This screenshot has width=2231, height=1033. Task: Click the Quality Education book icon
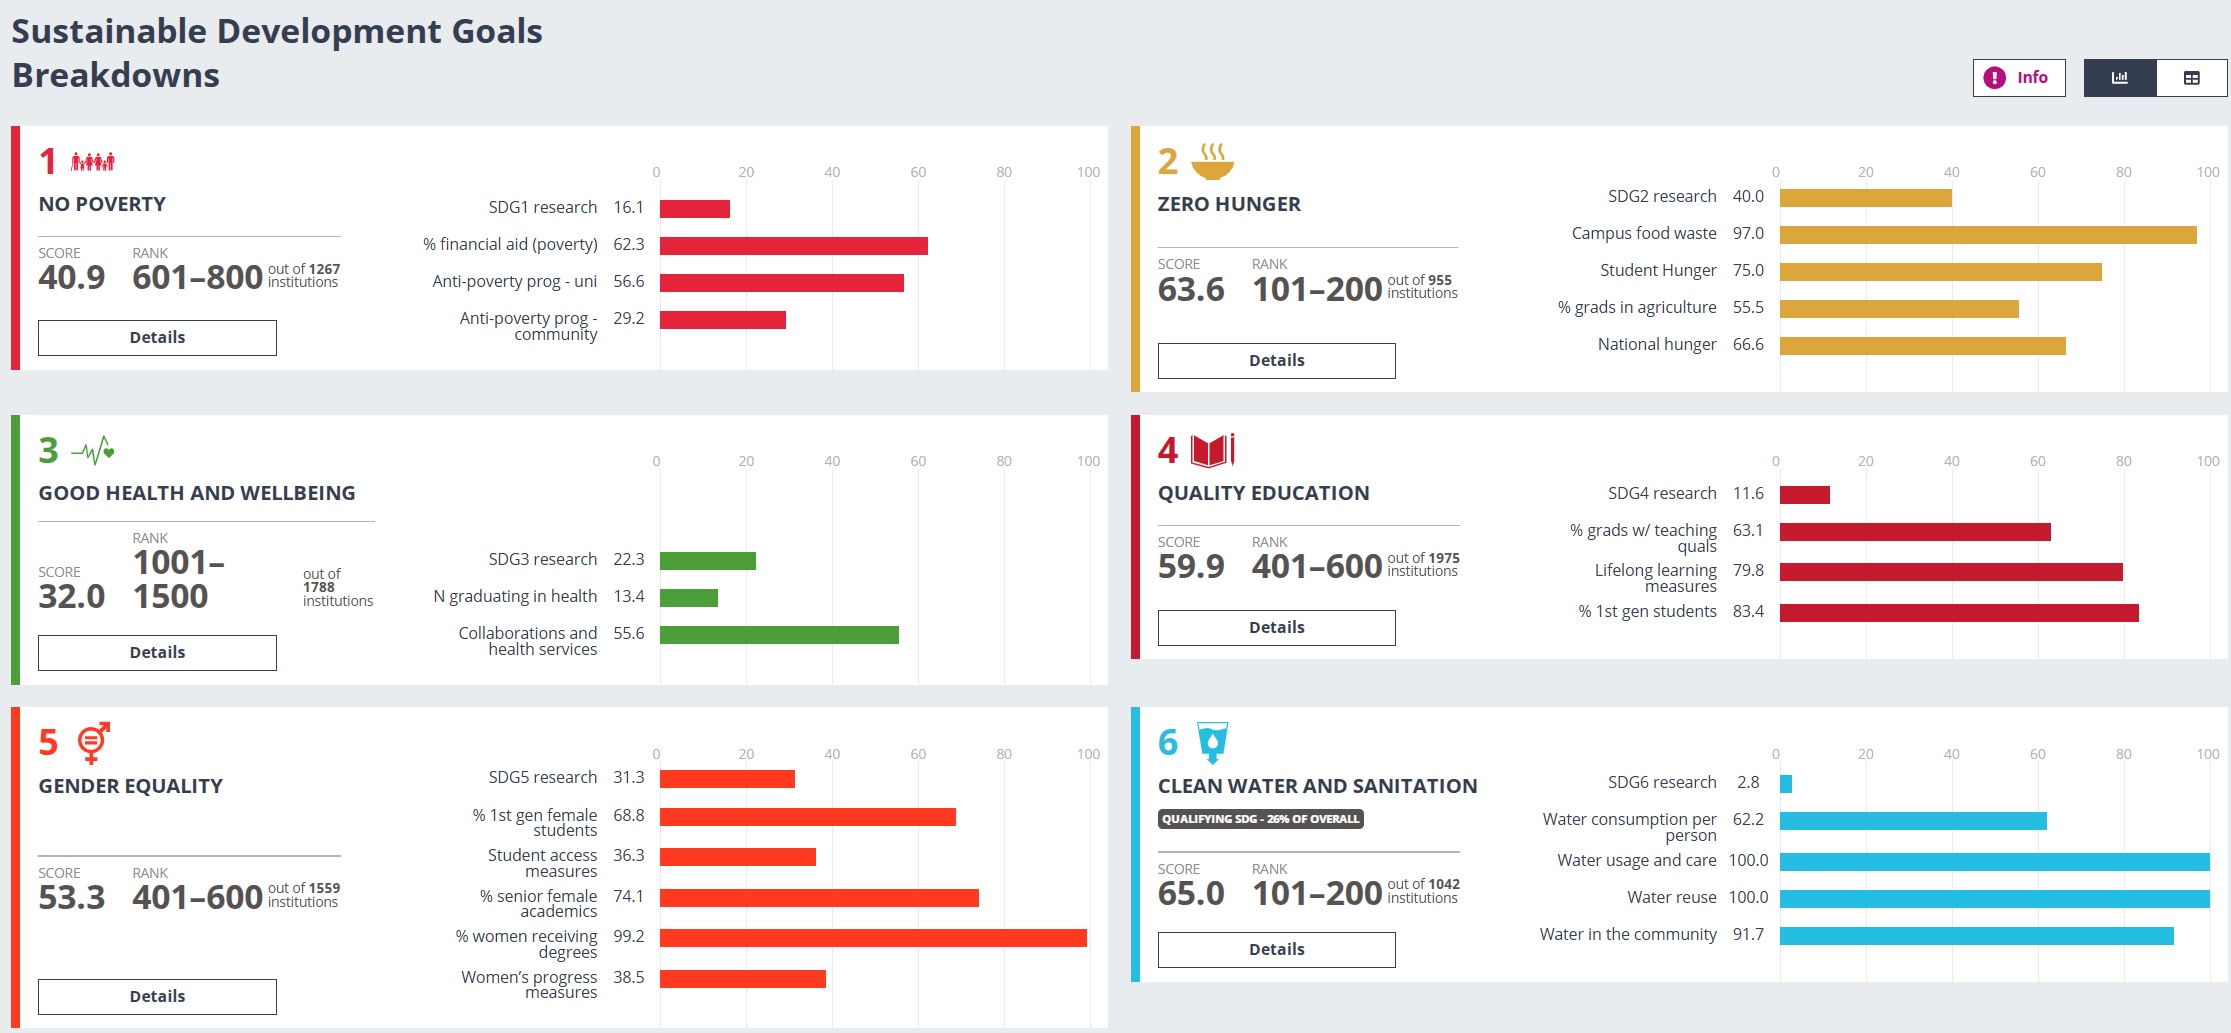tap(1212, 451)
